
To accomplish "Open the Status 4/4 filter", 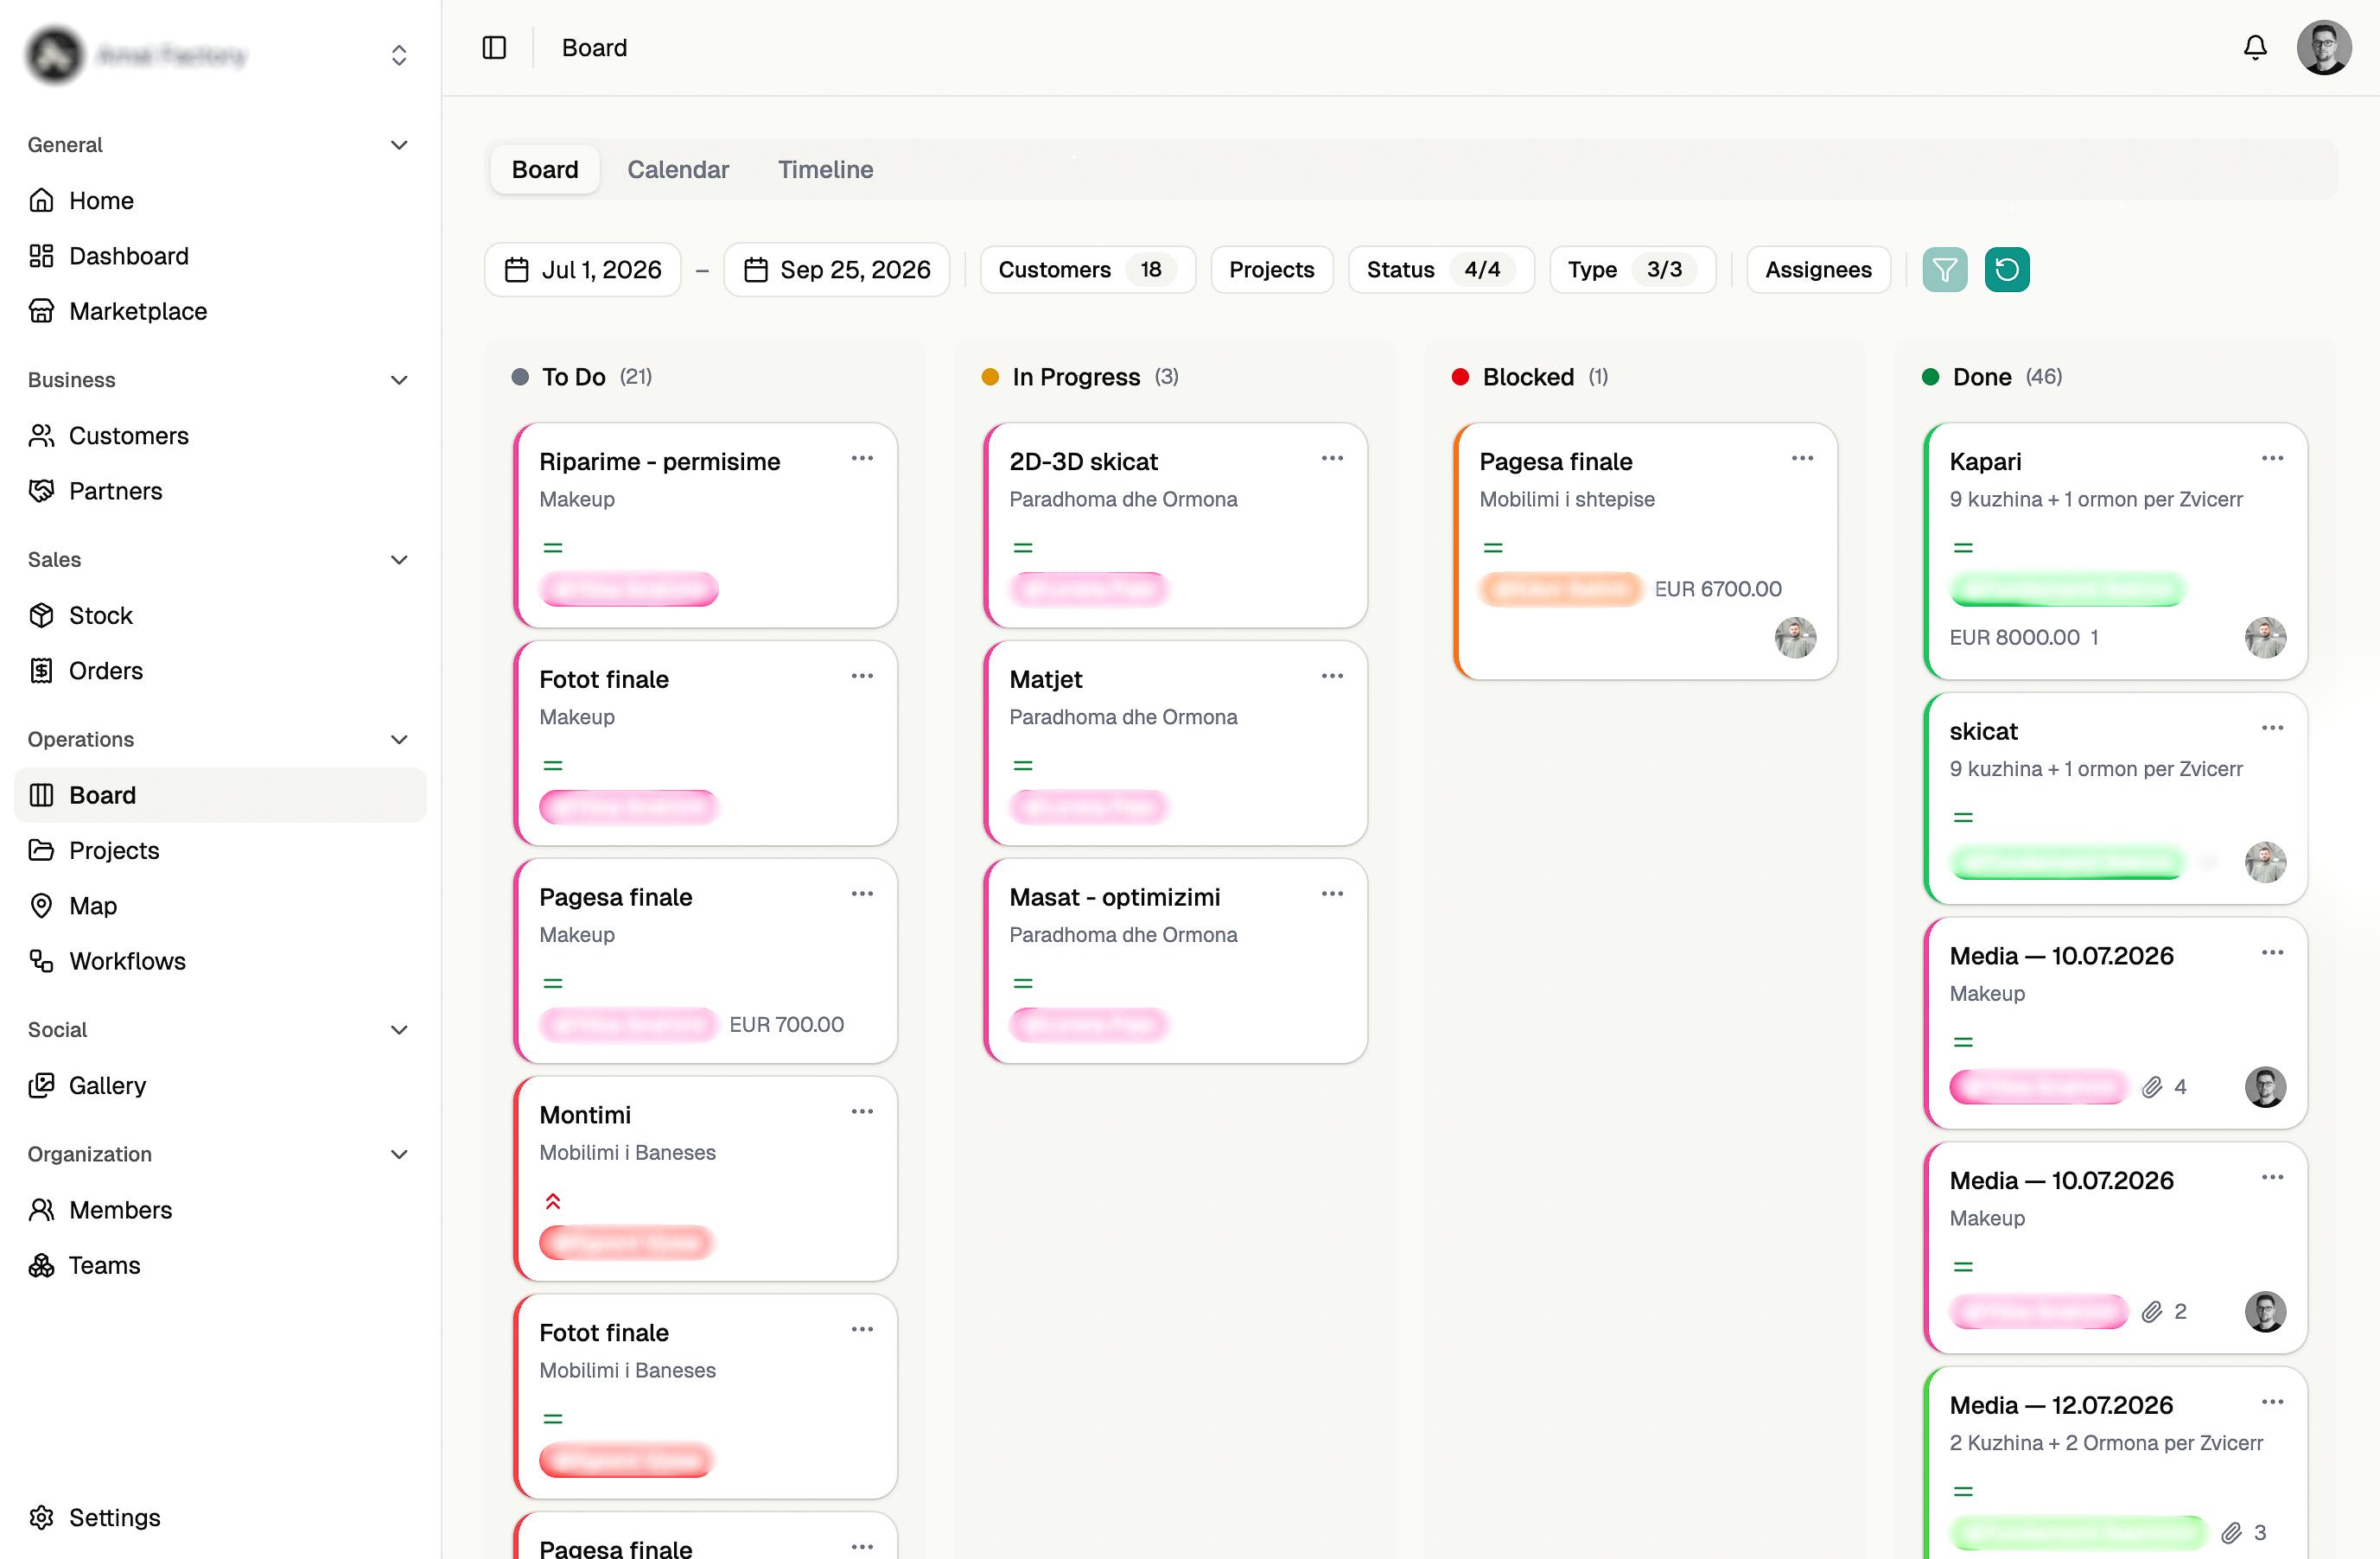I will [1440, 269].
